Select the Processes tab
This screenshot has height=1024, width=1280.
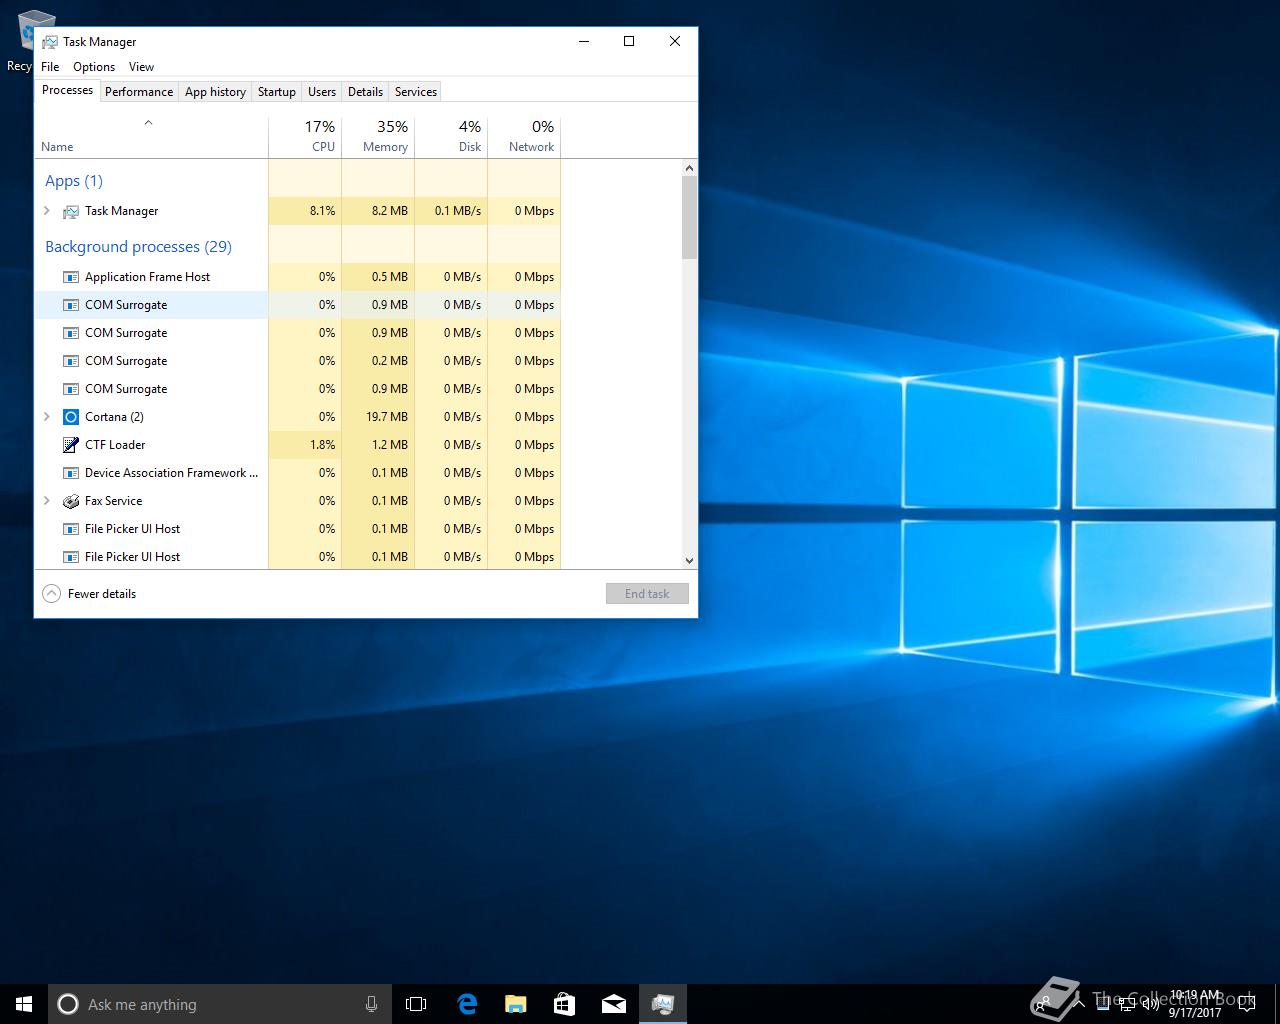pos(67,90)
